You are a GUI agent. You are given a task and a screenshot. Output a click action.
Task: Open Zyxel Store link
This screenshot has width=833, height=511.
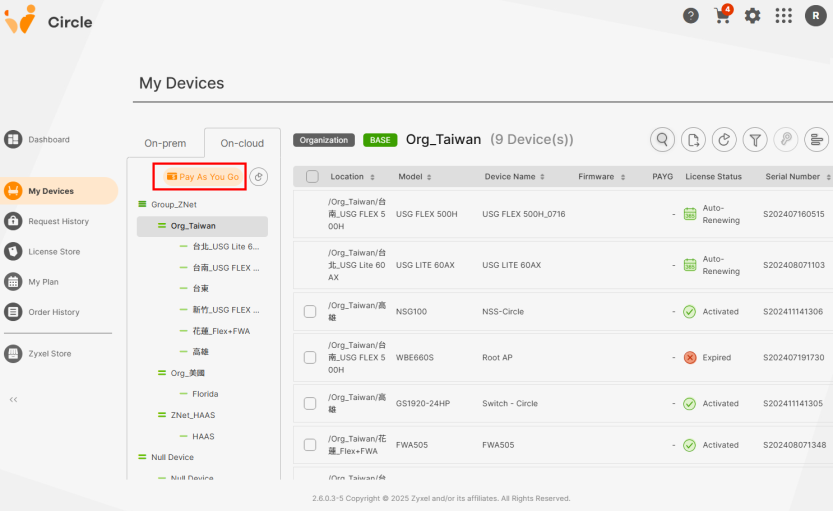point(50,353)
